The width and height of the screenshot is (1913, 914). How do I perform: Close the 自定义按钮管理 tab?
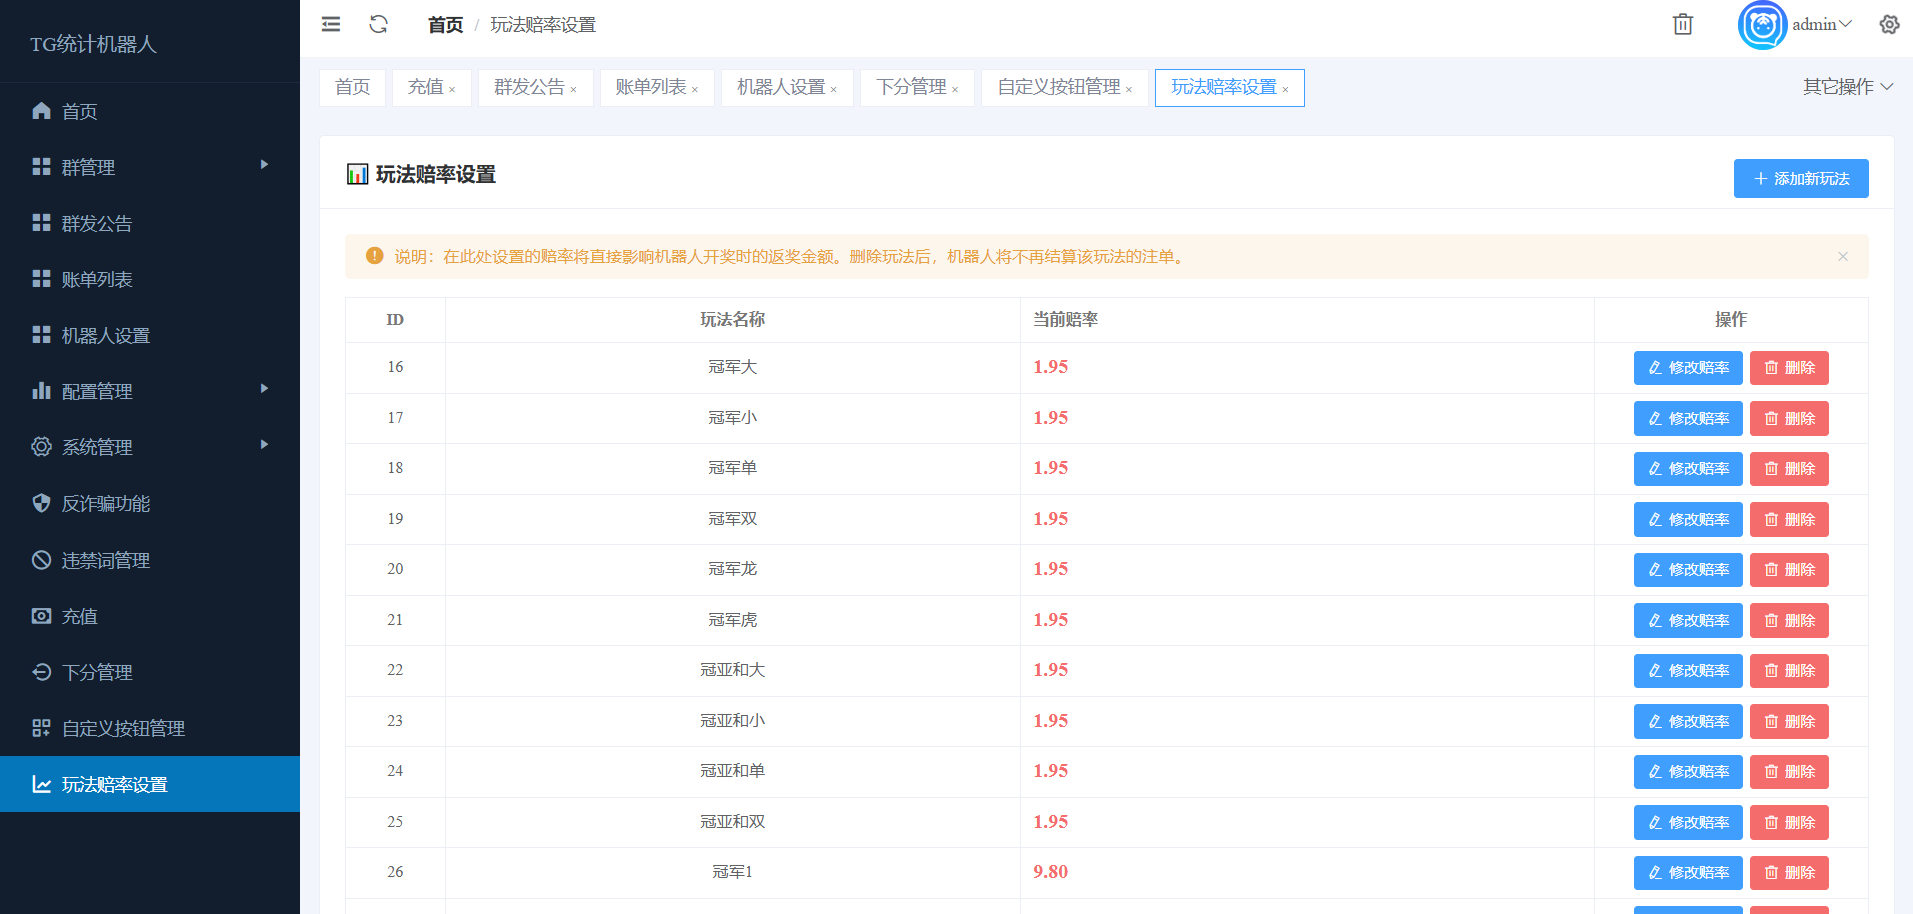click(x=1129, y=90)
